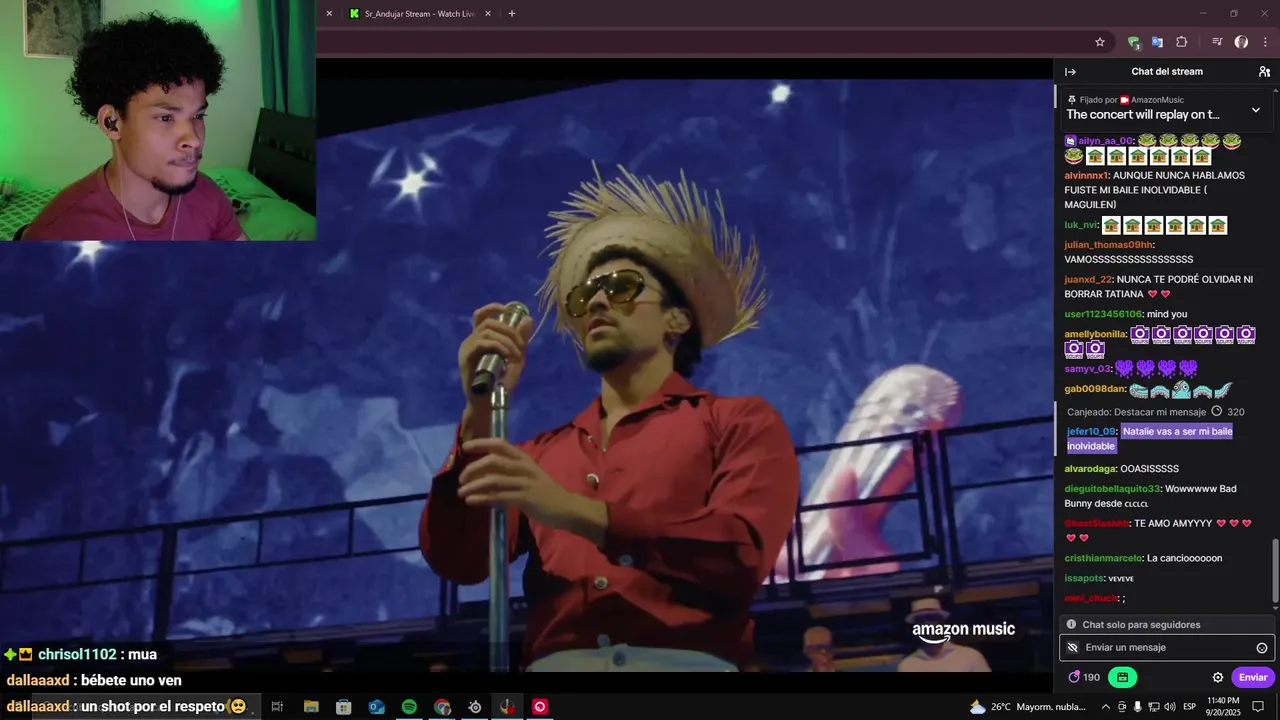Screen dimensions: 1280x720
Task: Open Chrome from the taskbar
Action: (442, 707)
